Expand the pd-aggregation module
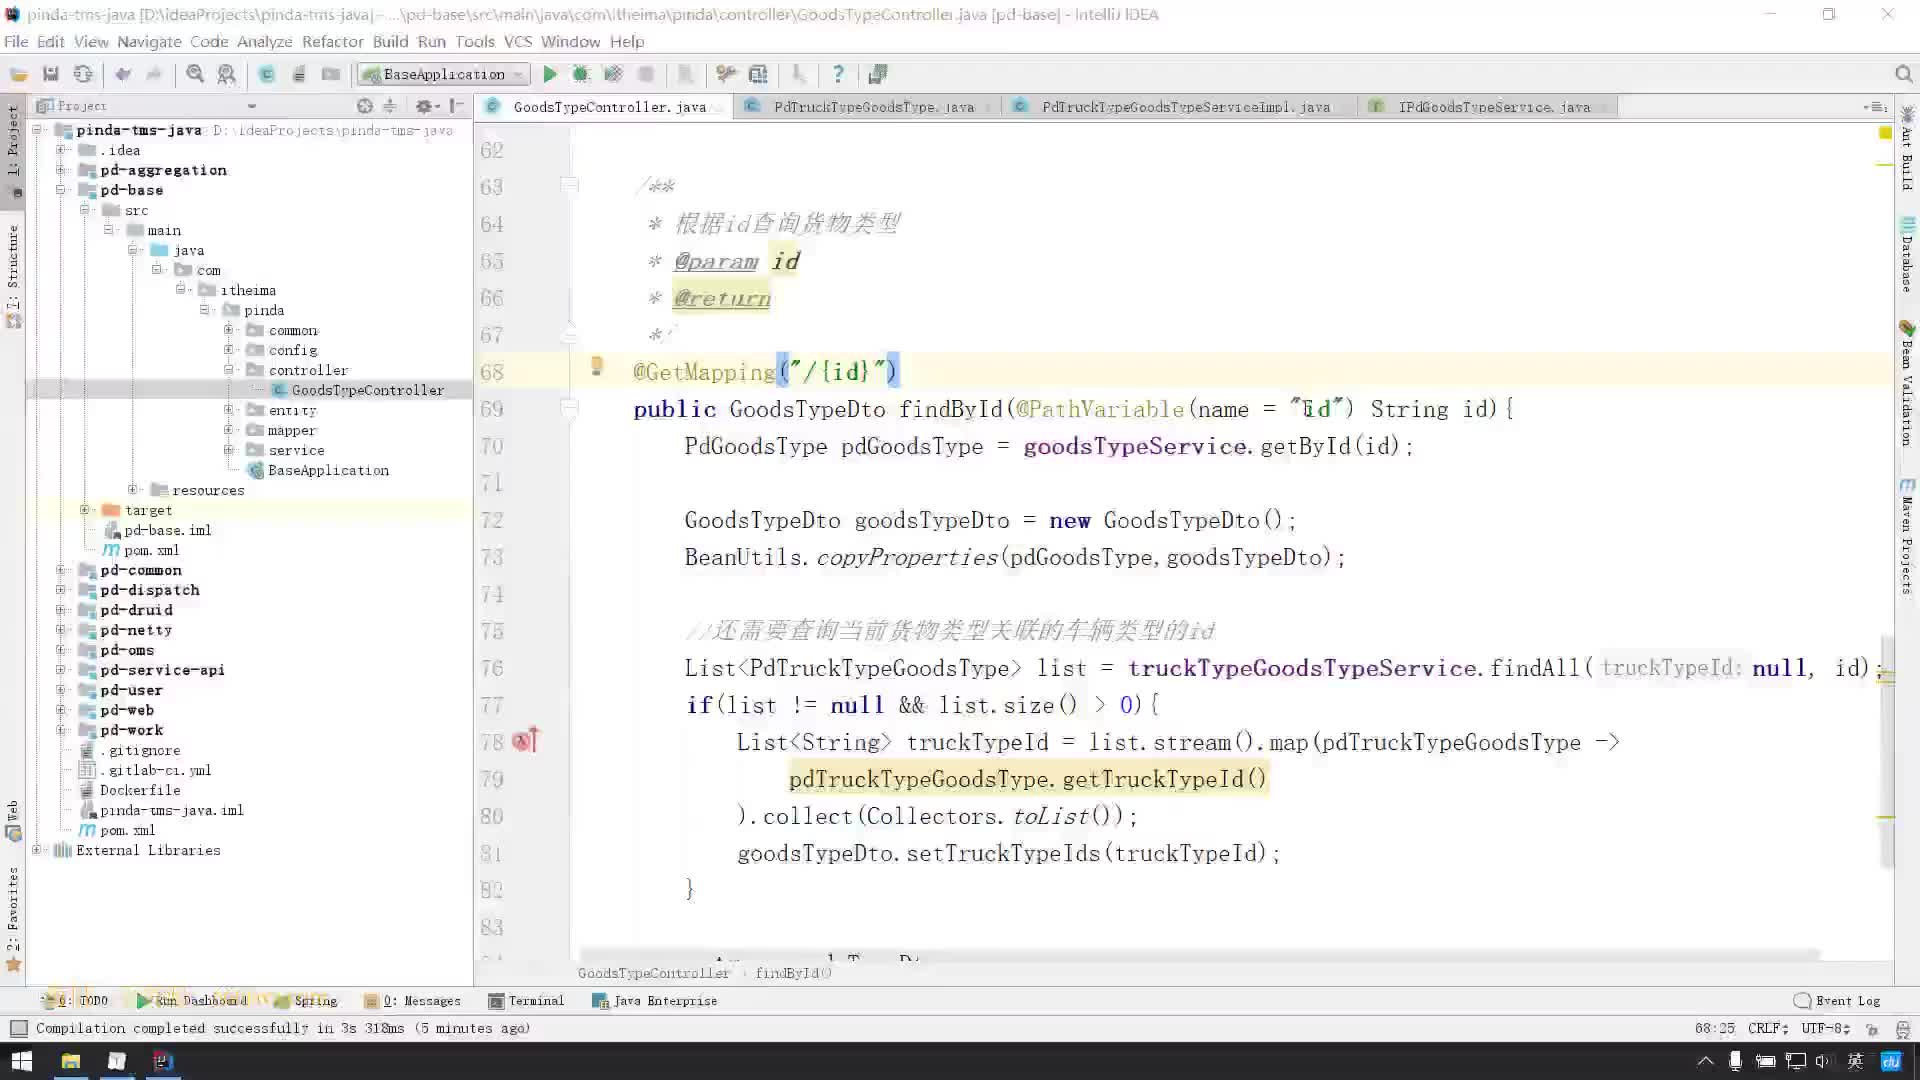Image resolution: width=1920 pixels, height=1080 pixels. (61, 170)
